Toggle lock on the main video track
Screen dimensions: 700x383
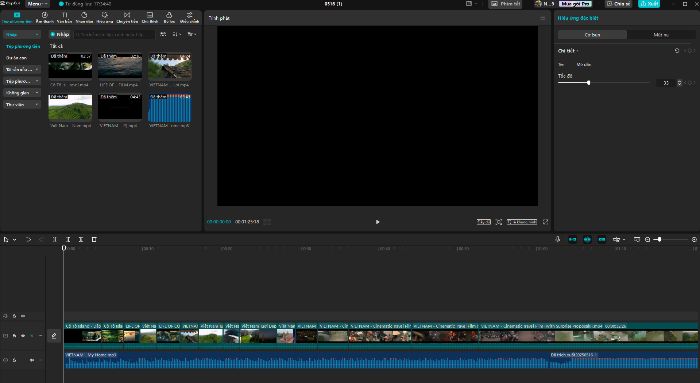(x=14, y=336)
